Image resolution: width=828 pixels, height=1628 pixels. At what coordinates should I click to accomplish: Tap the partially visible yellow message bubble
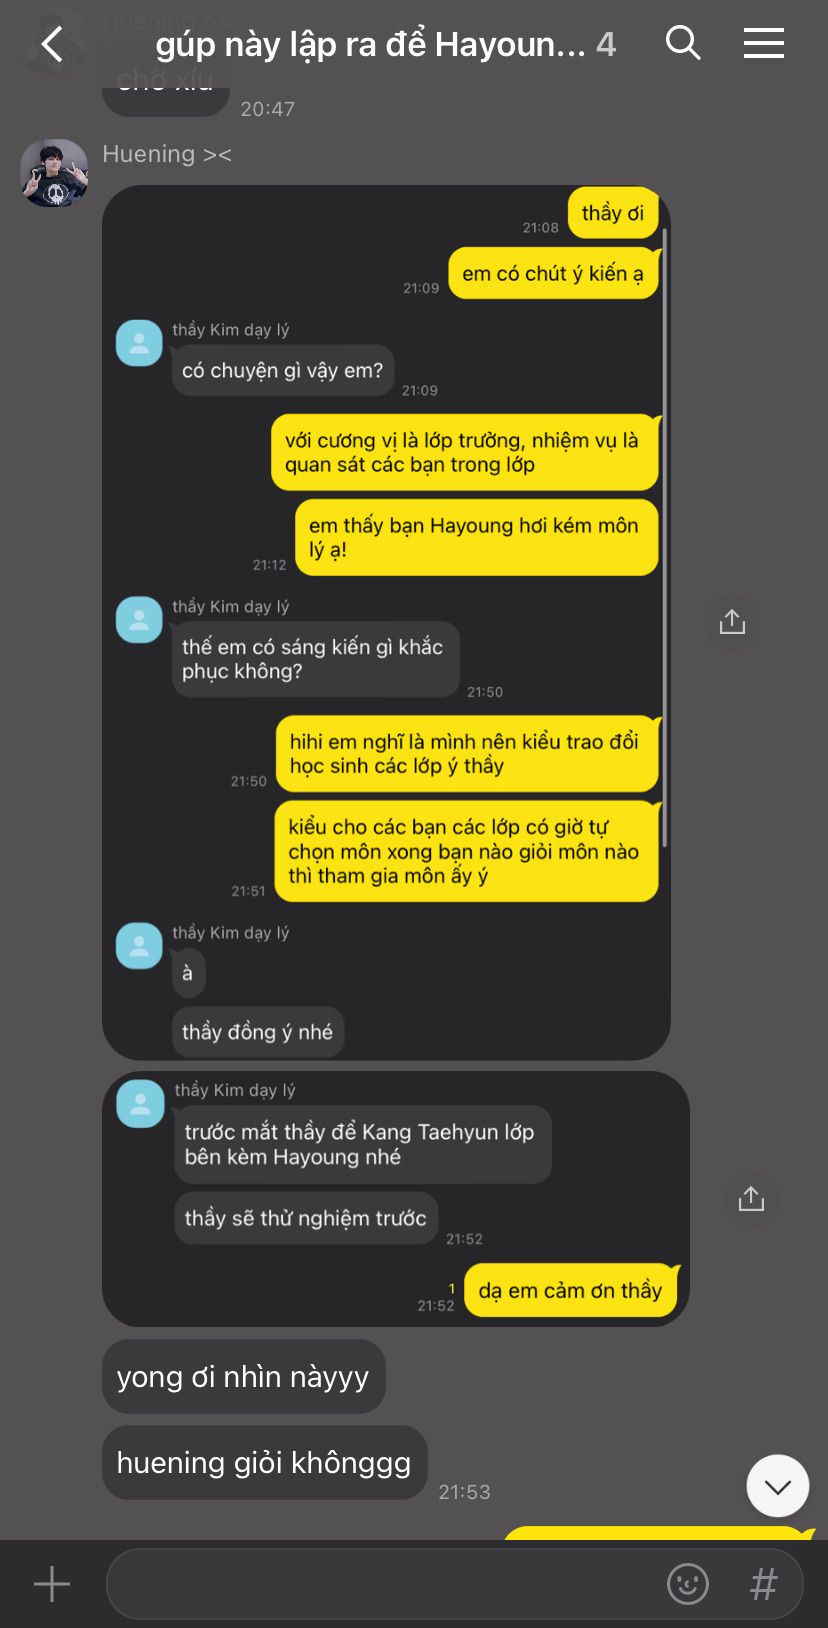(x=658, y=1533)
